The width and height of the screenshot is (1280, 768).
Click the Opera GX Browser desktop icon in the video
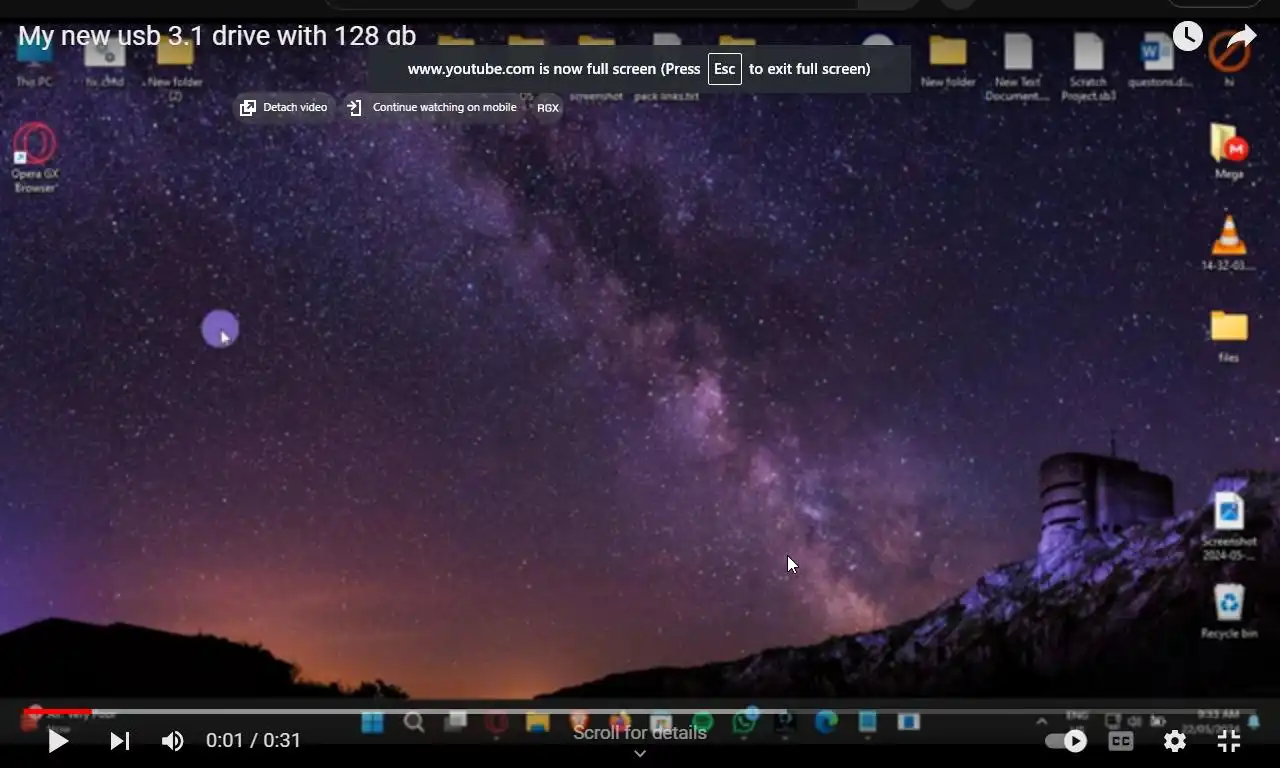(x=35, y=158)
